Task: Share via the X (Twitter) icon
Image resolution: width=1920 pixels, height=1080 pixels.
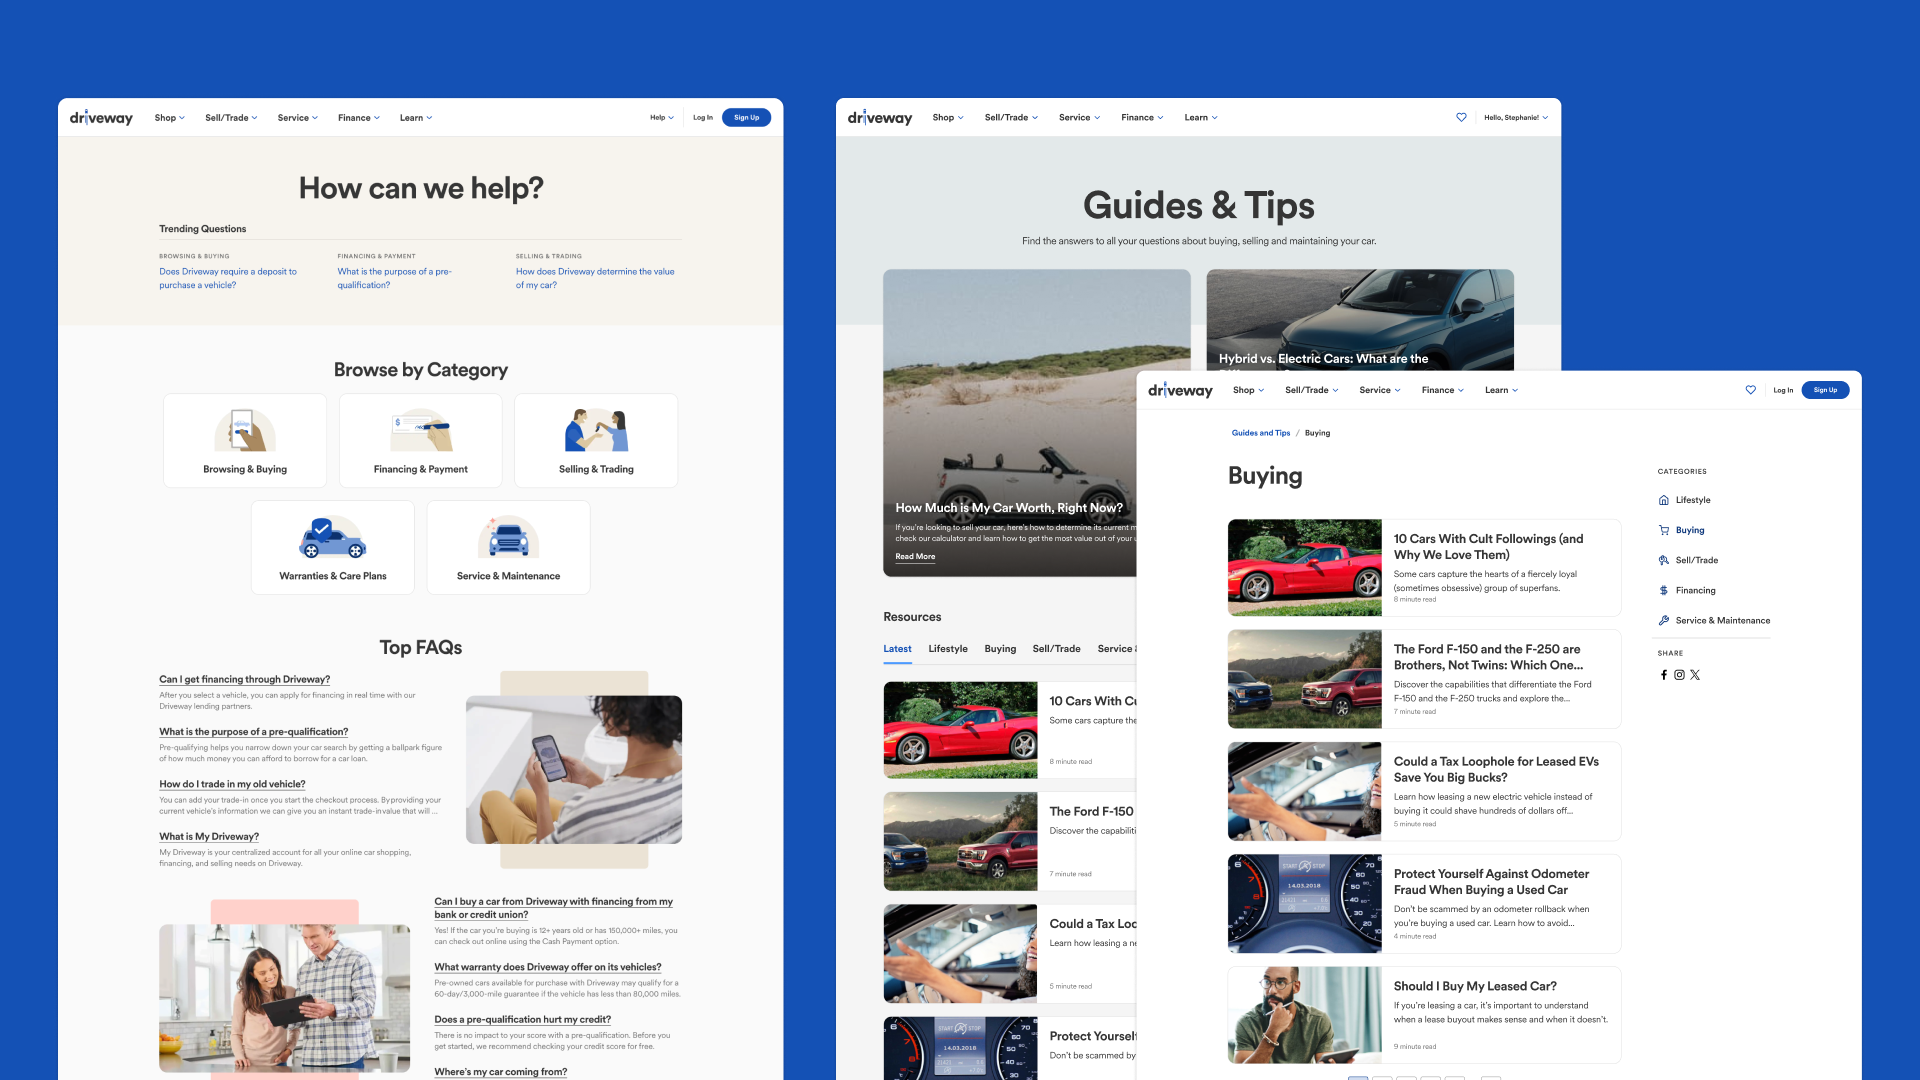Action: (x=1695, y=675)
